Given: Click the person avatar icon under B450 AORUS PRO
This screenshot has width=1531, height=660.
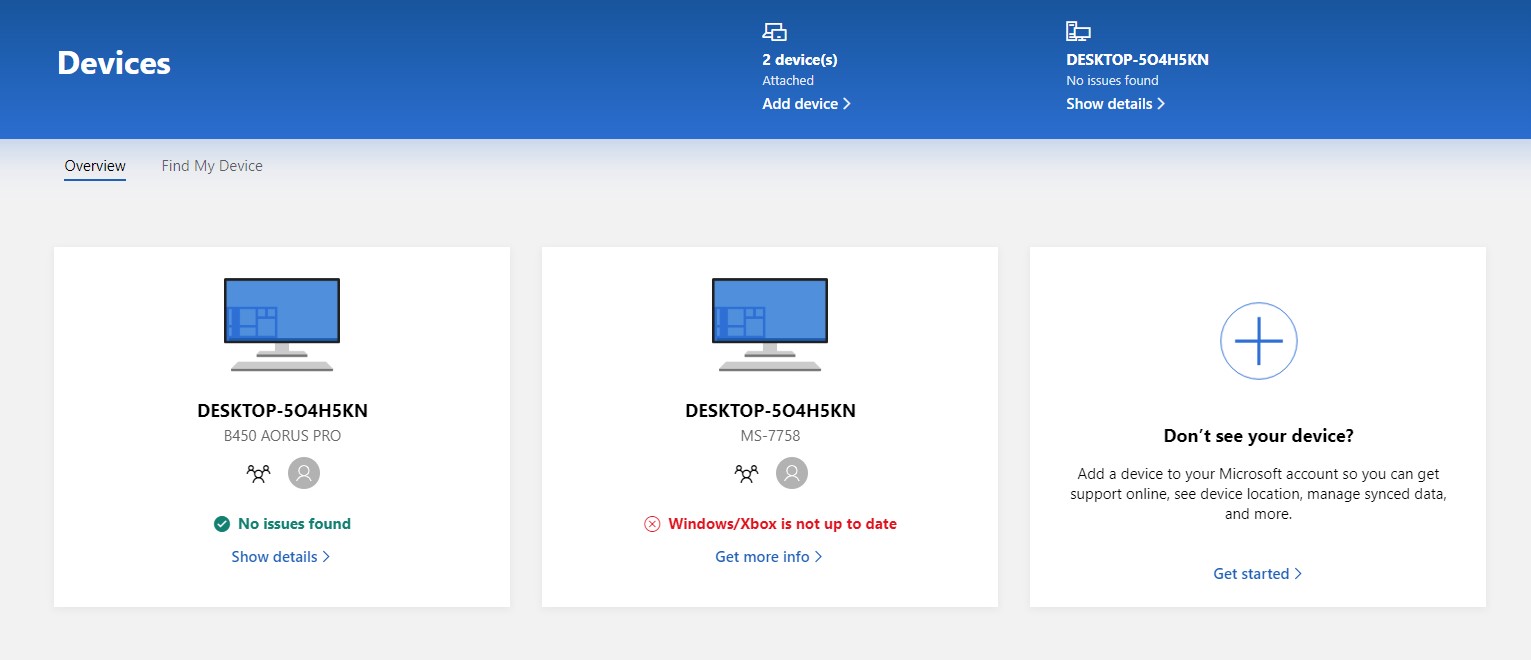Looking at the screenshot, I should [304, 472].
